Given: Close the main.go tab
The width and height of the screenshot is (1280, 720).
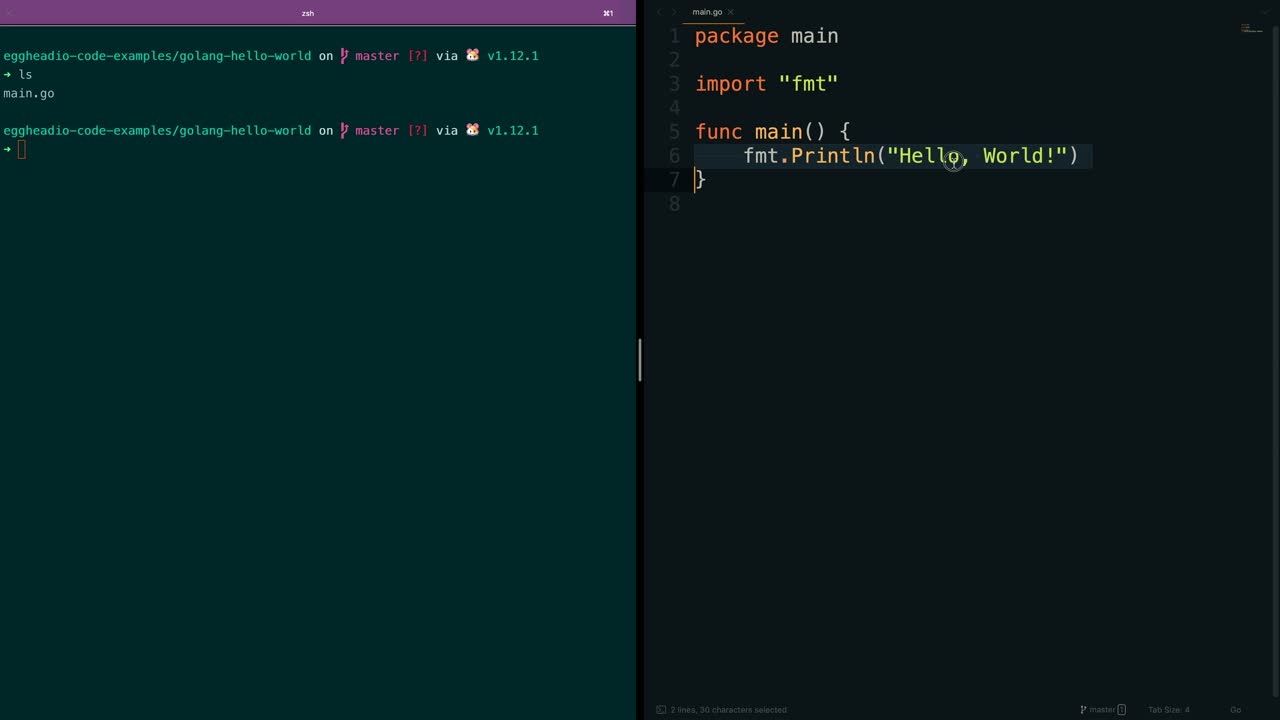Looking at the screenshot, I should click(731, 12).
